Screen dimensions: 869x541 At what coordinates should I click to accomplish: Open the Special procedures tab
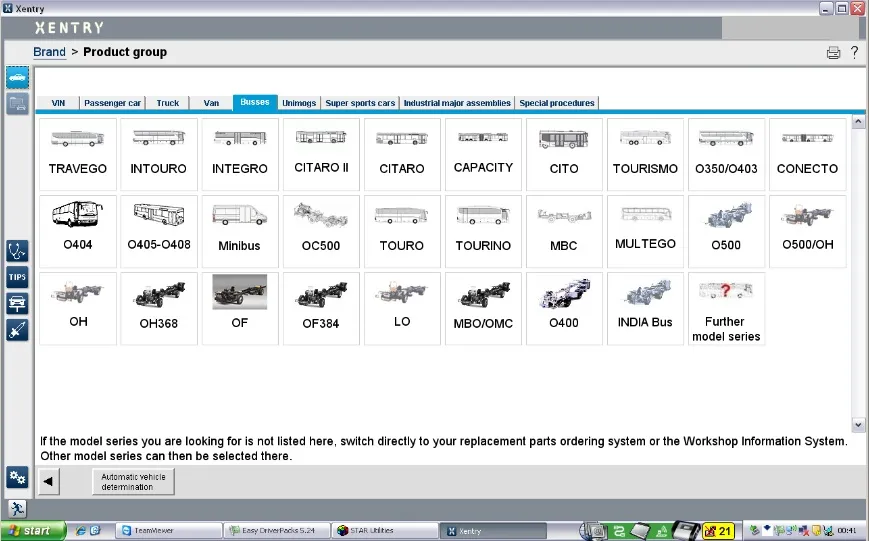556,103
